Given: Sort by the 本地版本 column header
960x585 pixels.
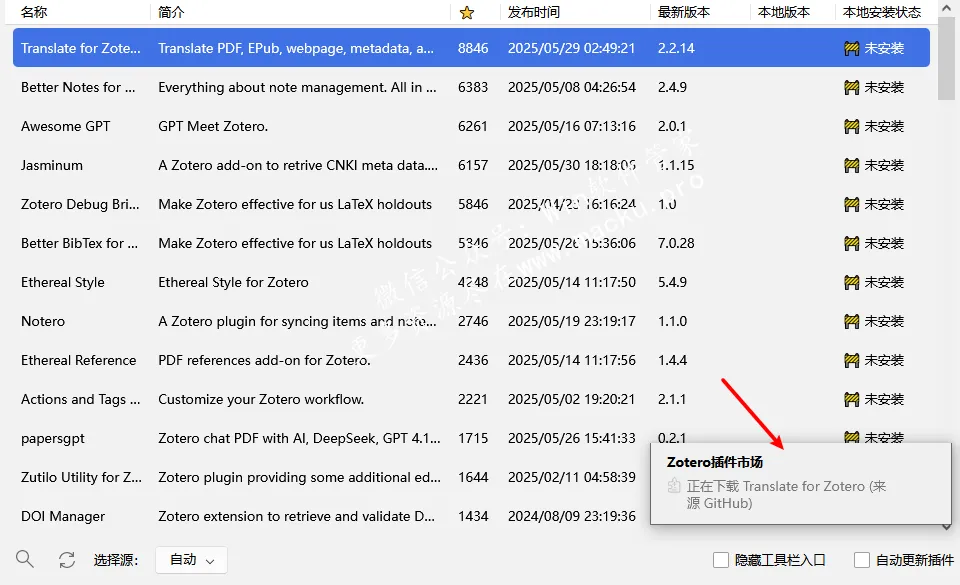Looking at the screenshot, I should click(784, 12).
